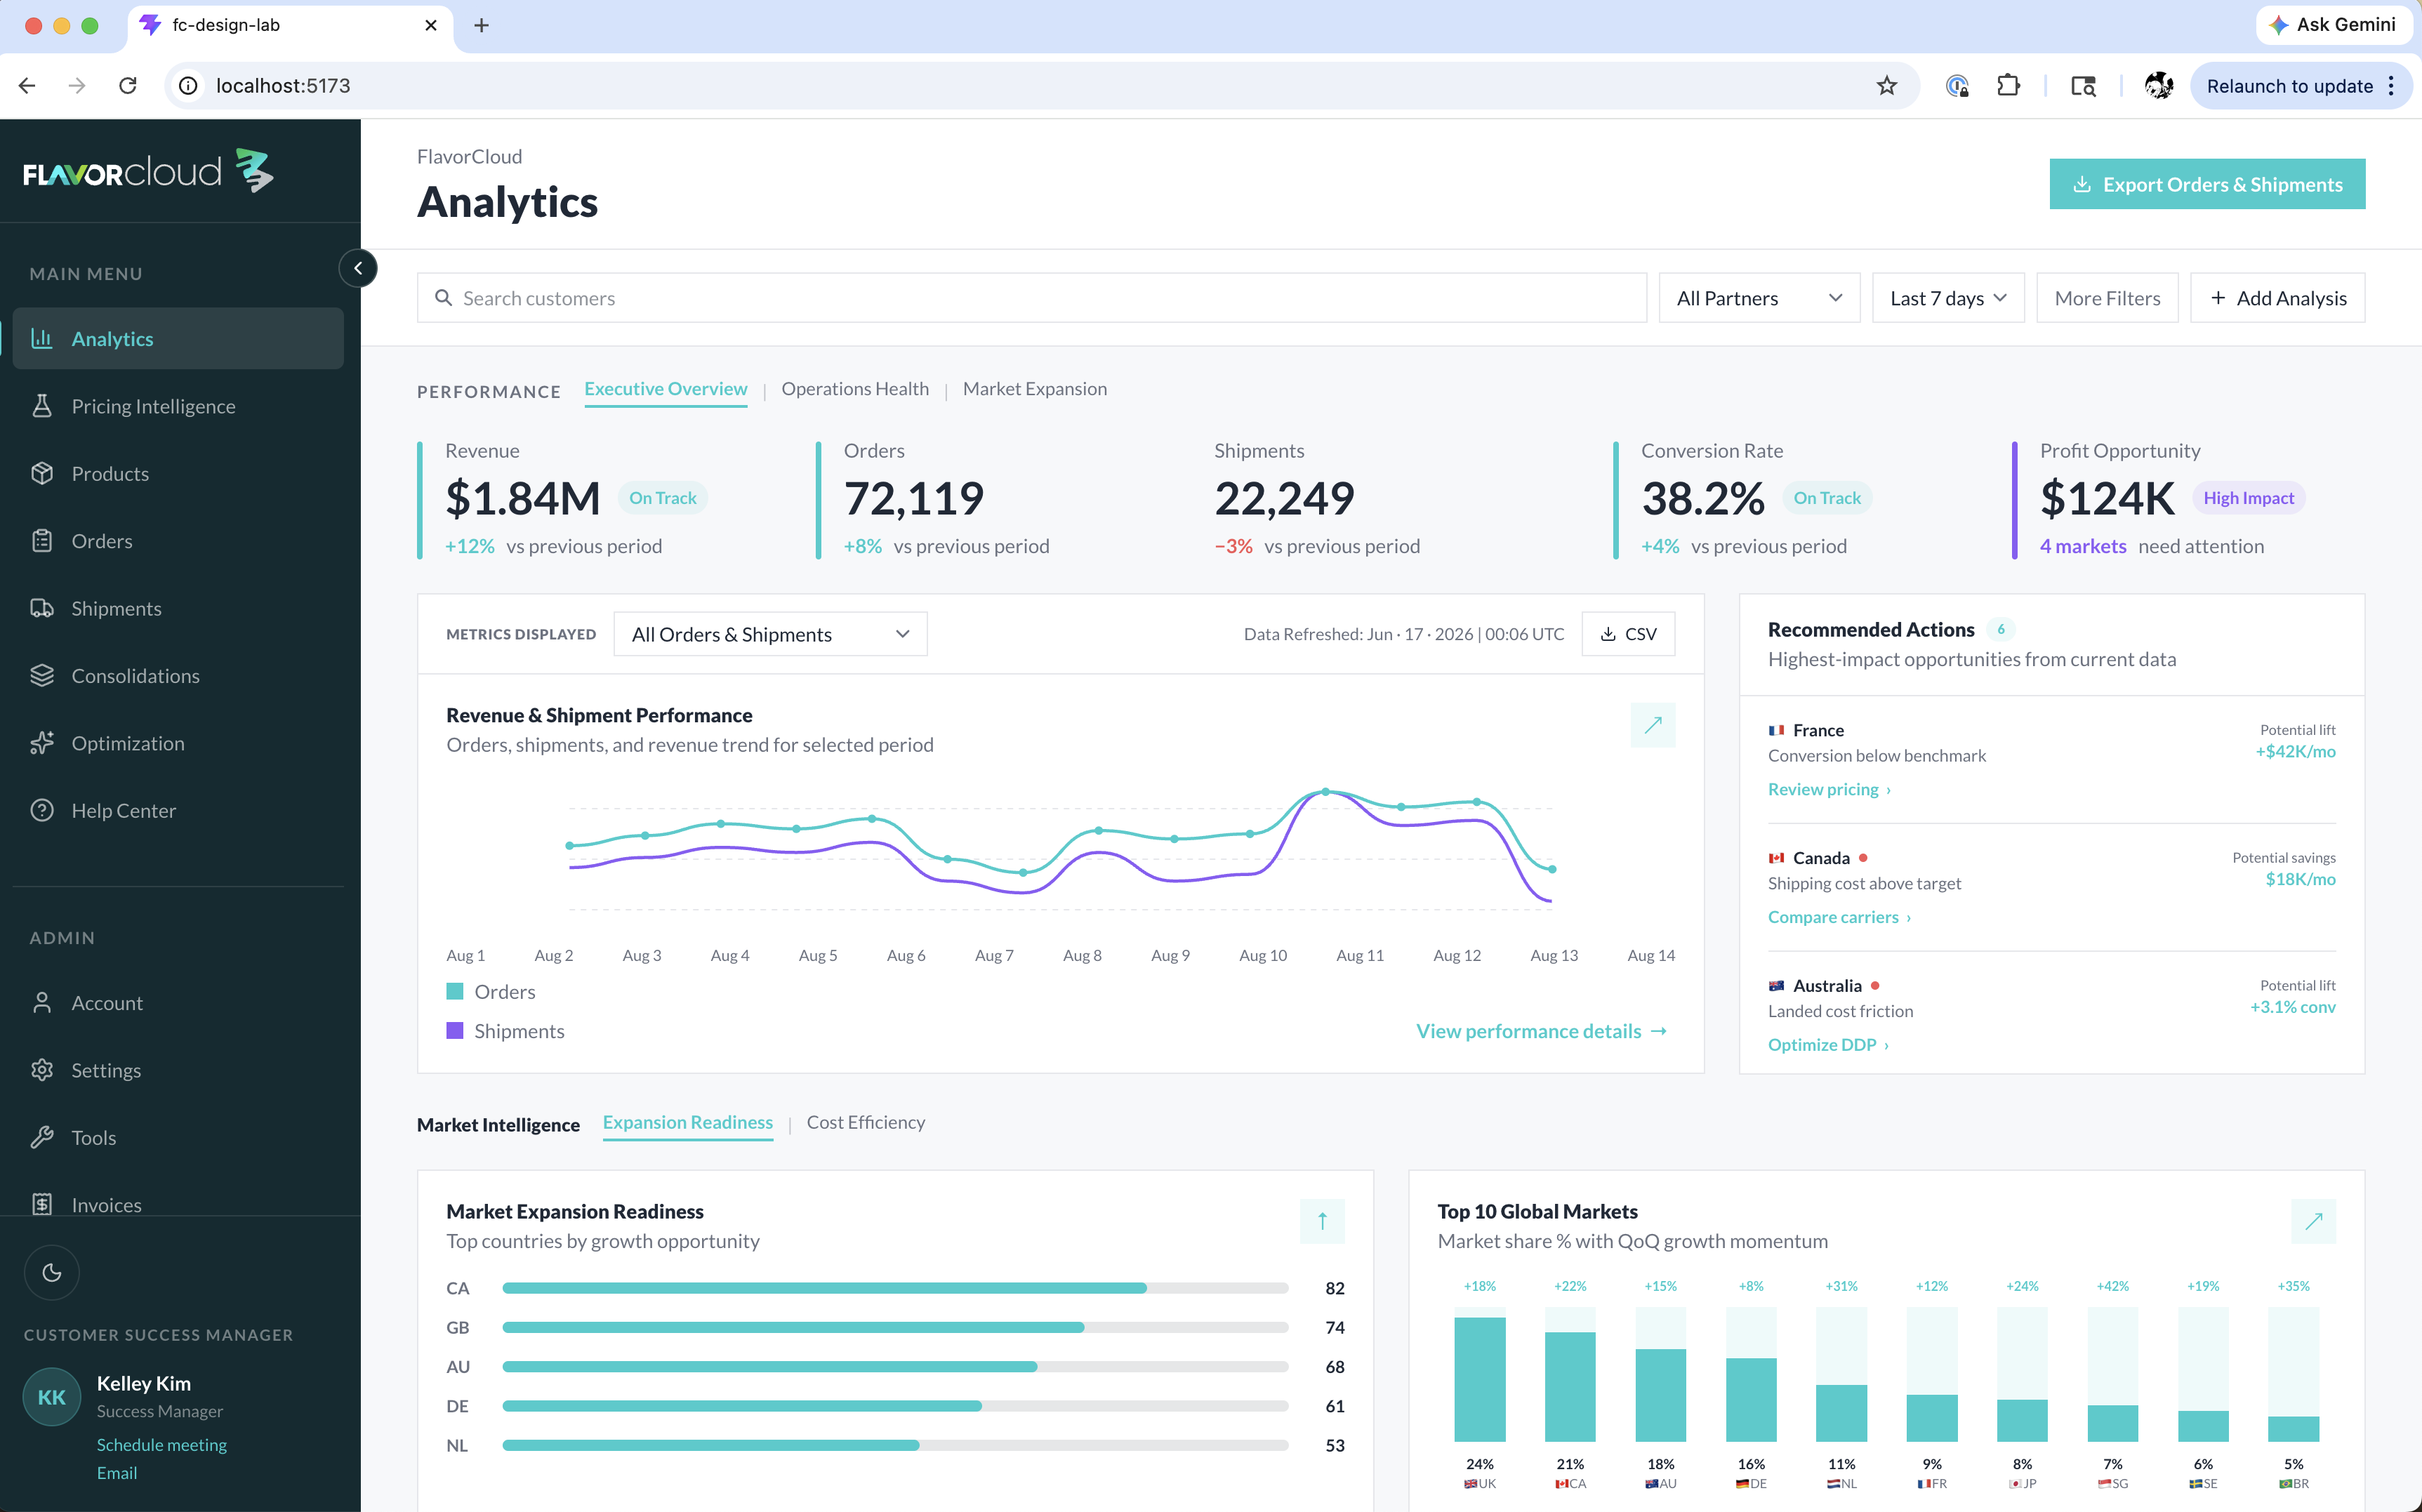Viewport: 2422px width, 1512px height.
Task: Open Chrome three-dot menu
Action: point(2391,86)
